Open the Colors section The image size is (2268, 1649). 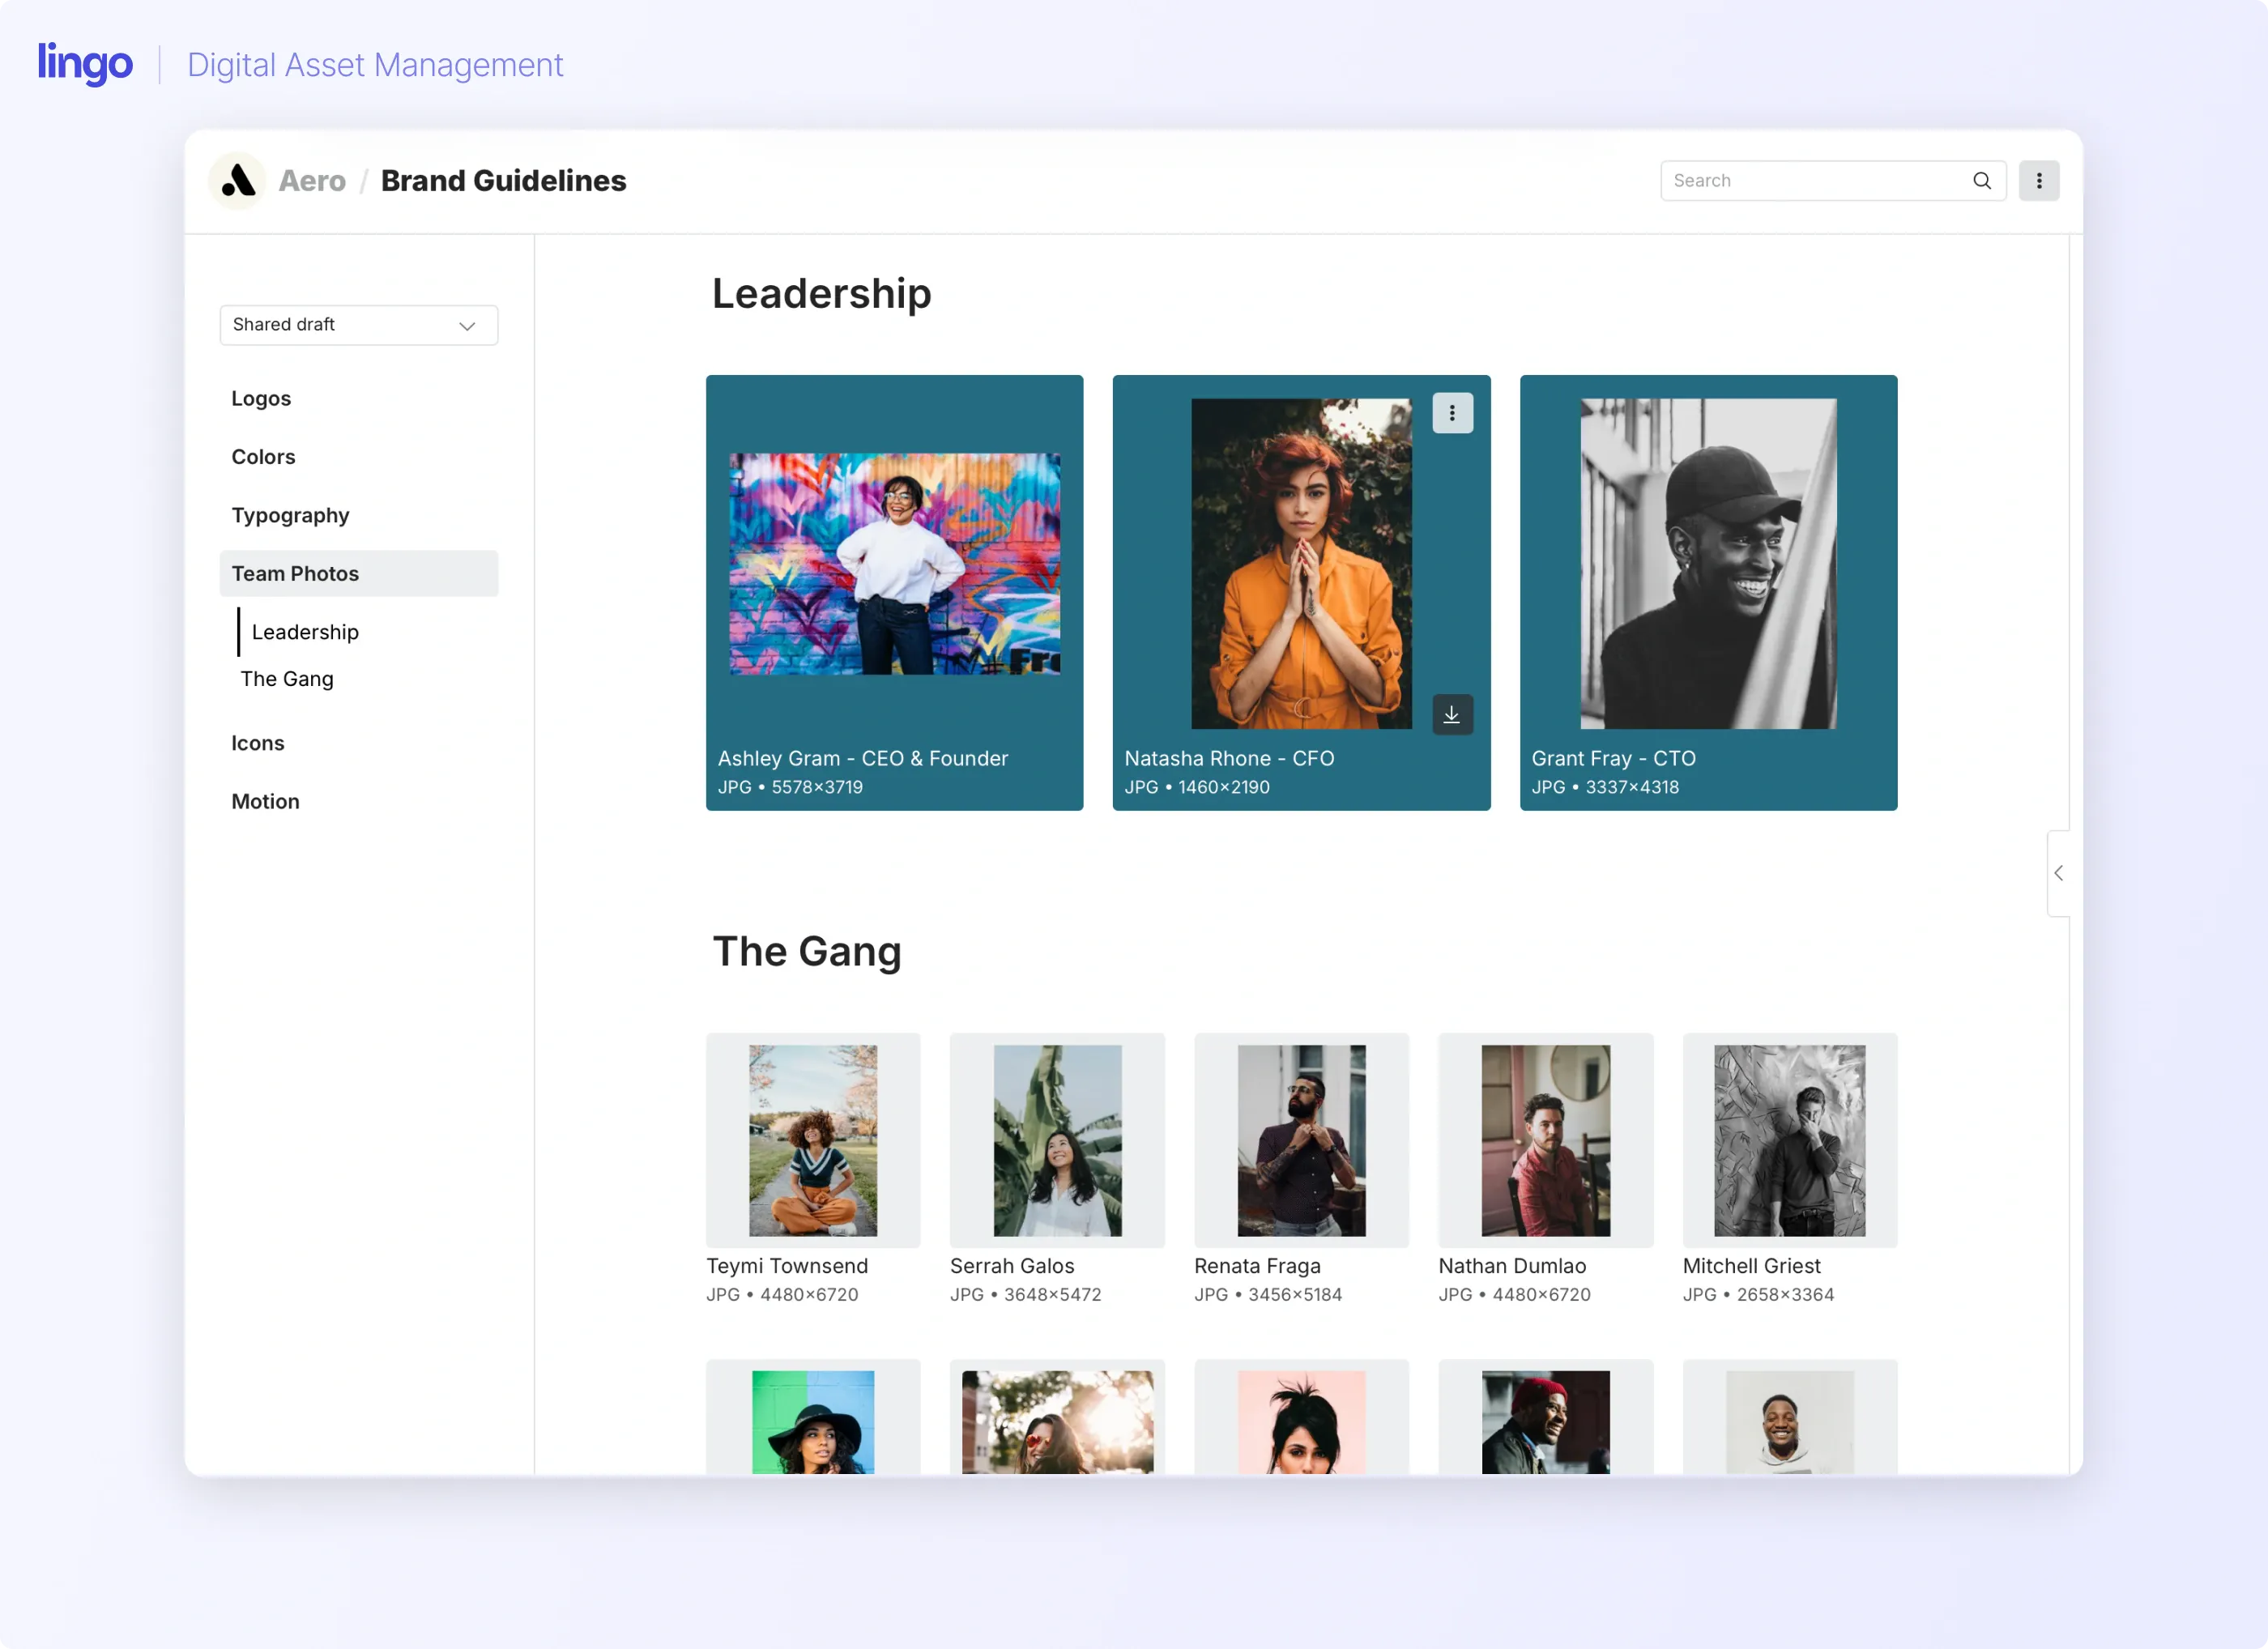[x=263, y=457]
